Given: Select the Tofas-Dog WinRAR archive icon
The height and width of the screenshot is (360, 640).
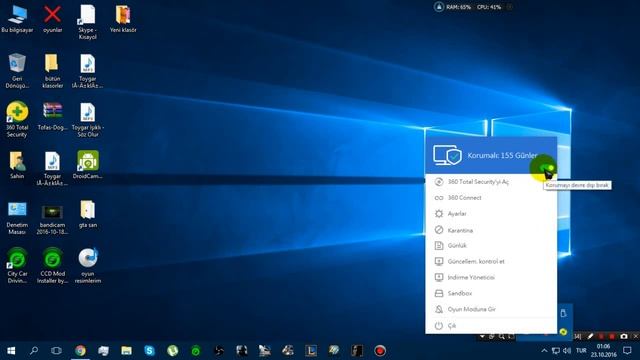Looking at the screenshot, I should (x=53, y=117).
